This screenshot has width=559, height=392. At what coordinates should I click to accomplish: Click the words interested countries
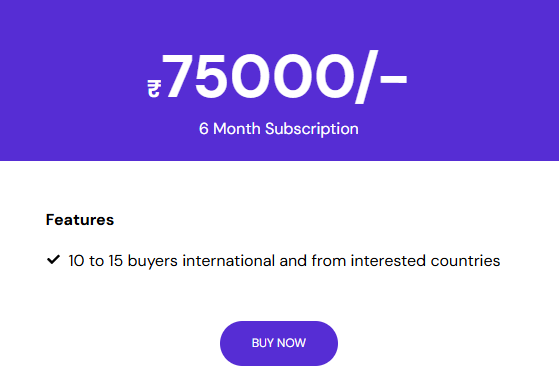pos(425,261)
